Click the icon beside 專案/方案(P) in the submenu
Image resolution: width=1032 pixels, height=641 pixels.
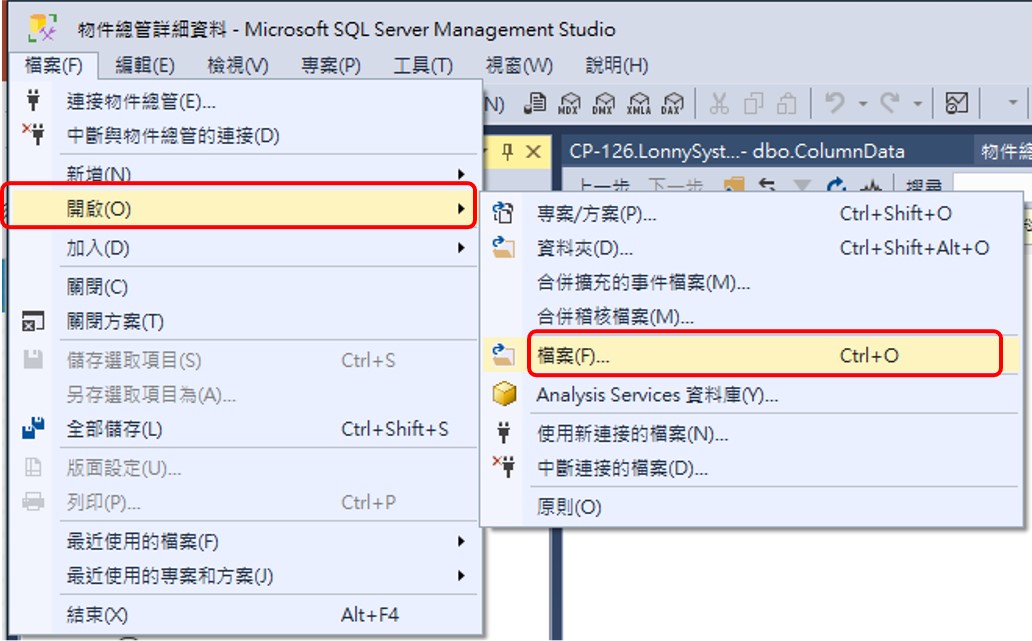503,213
